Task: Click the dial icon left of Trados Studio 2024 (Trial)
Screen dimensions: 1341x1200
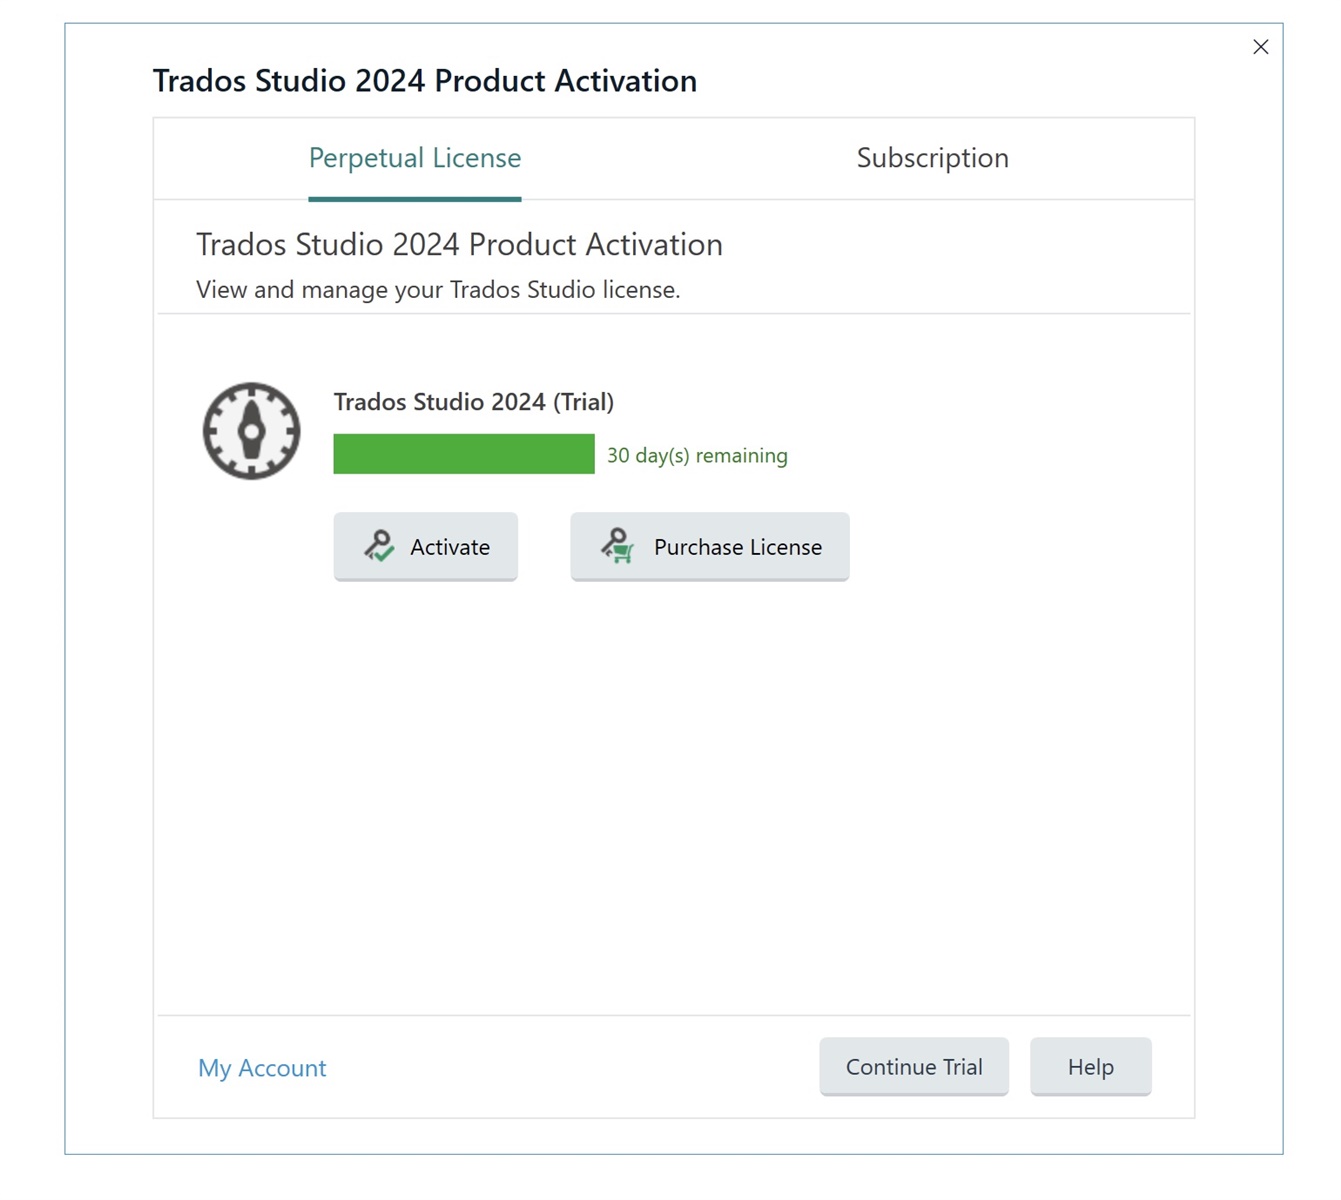Action: point(251,431)
